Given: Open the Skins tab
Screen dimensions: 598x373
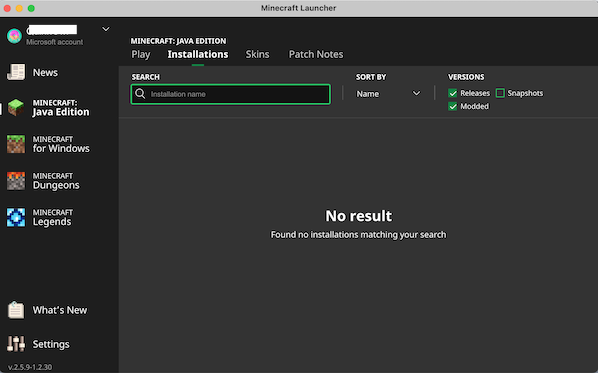Looking at the screenshot, I should pos(257,55).
